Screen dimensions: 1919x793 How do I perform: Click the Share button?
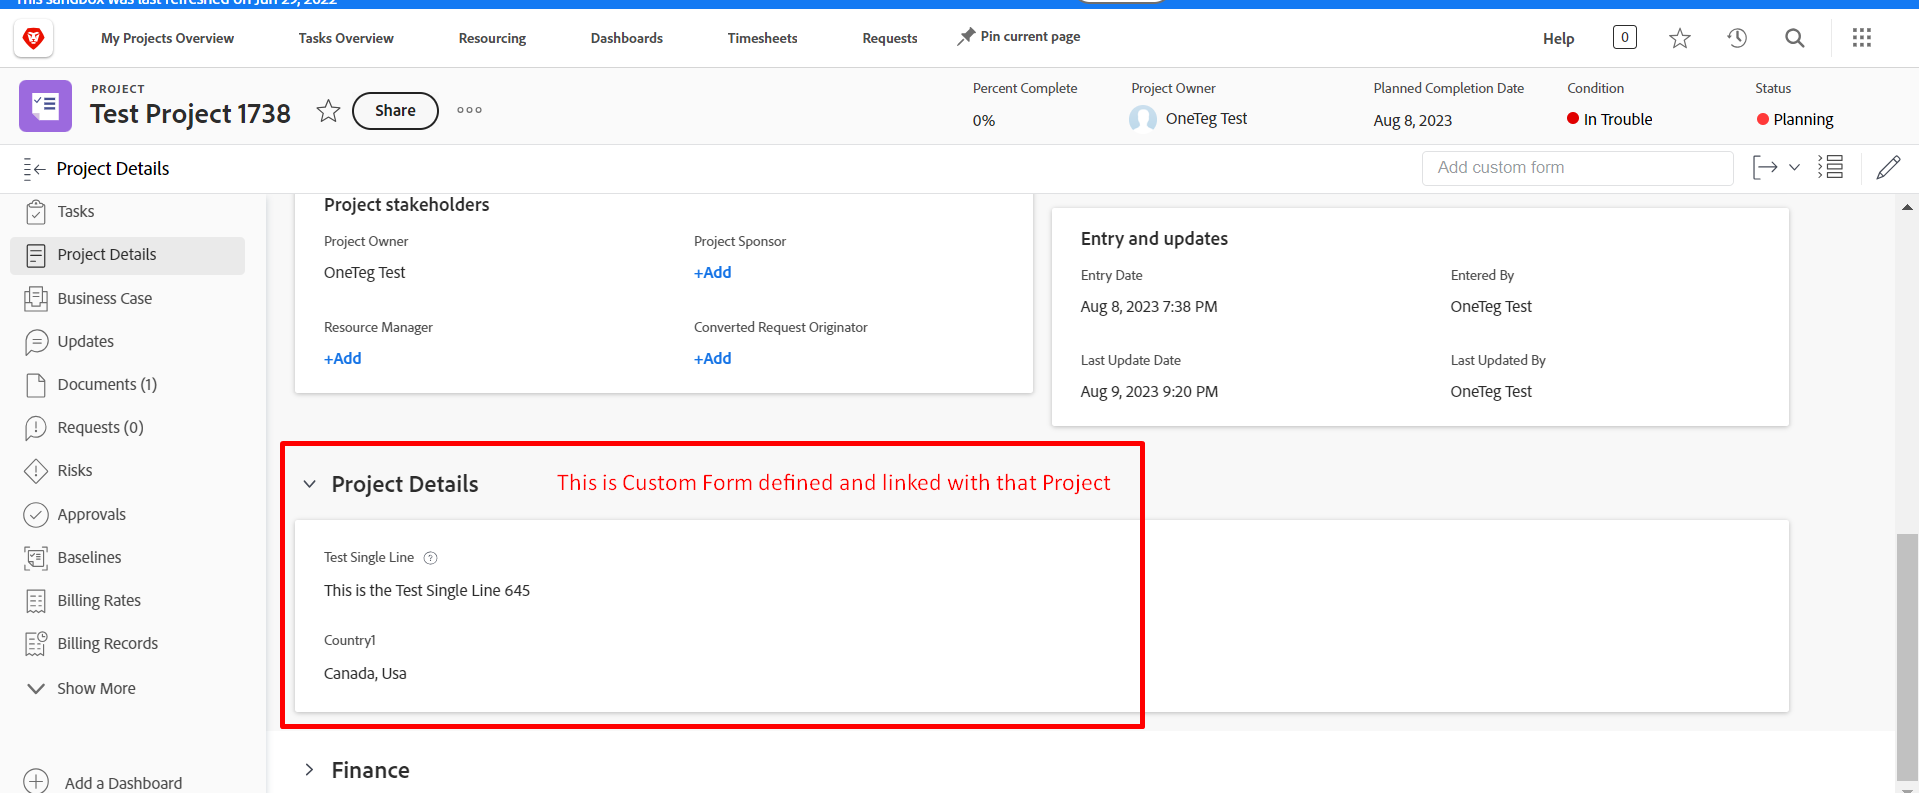click(395, 111)
